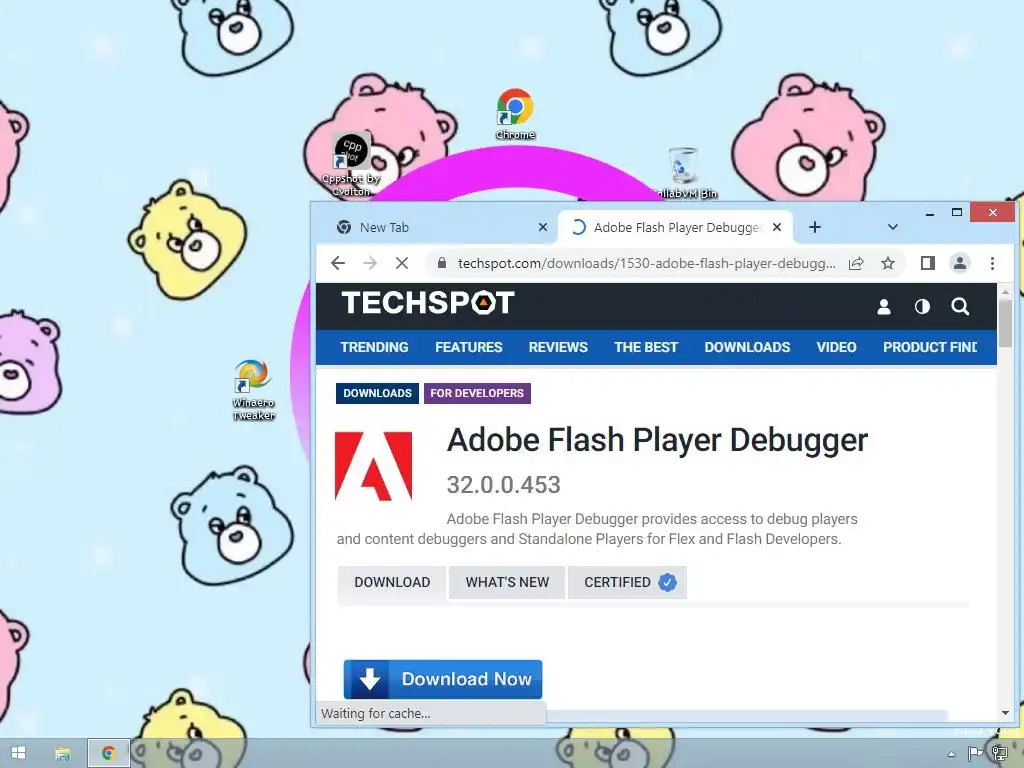Viewport: 1024px width, 768px height.
Task: Click the Adobe Flash Player Debugger heading
Action: (x=657, y=440)
